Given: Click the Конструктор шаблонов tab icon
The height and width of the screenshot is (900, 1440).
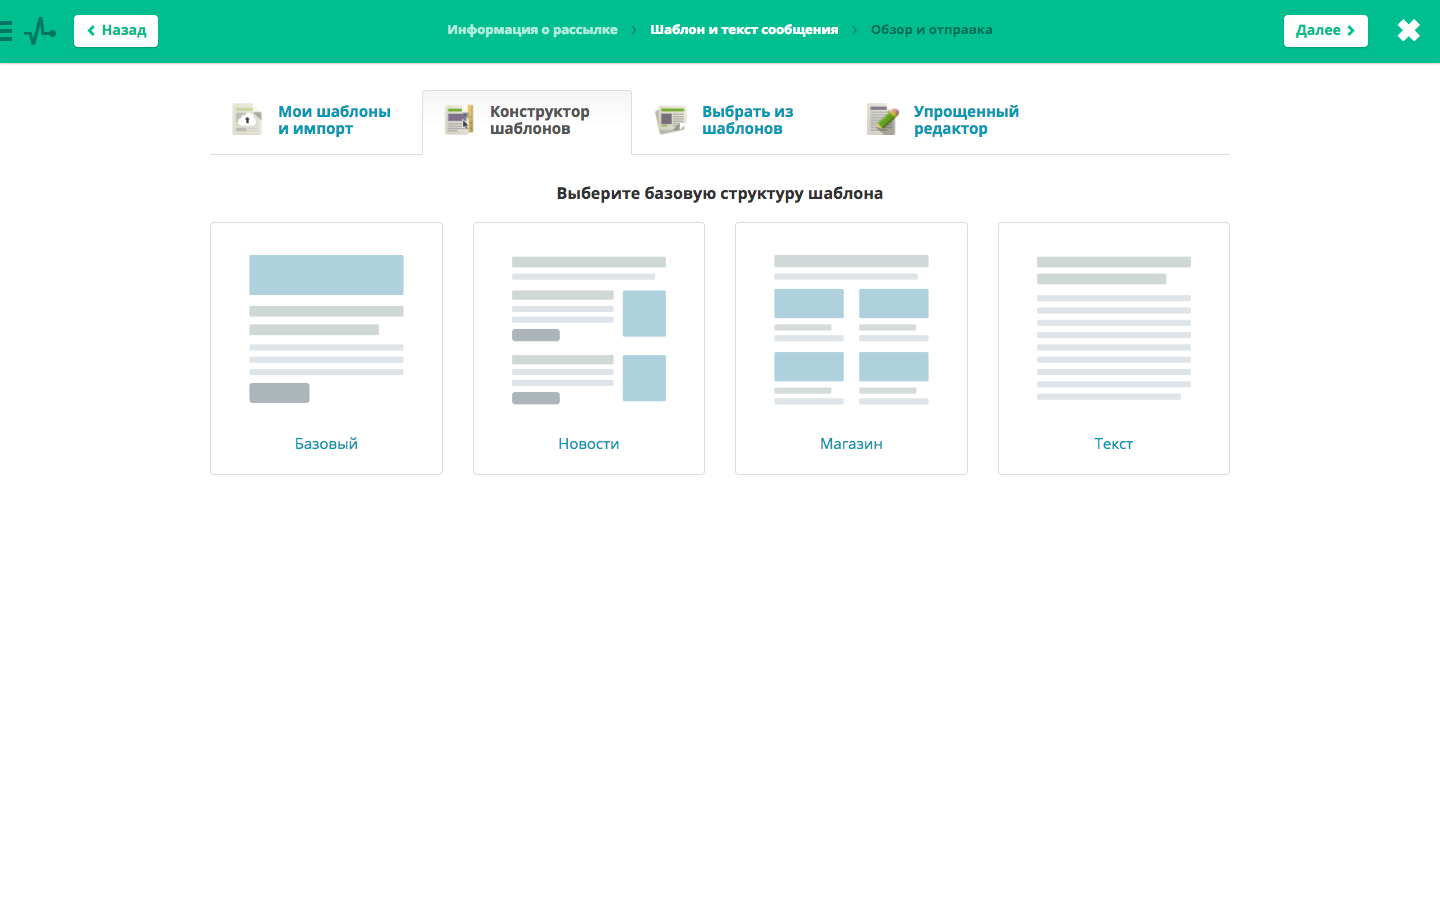Looking at the screenshot, I should (459, 120).
